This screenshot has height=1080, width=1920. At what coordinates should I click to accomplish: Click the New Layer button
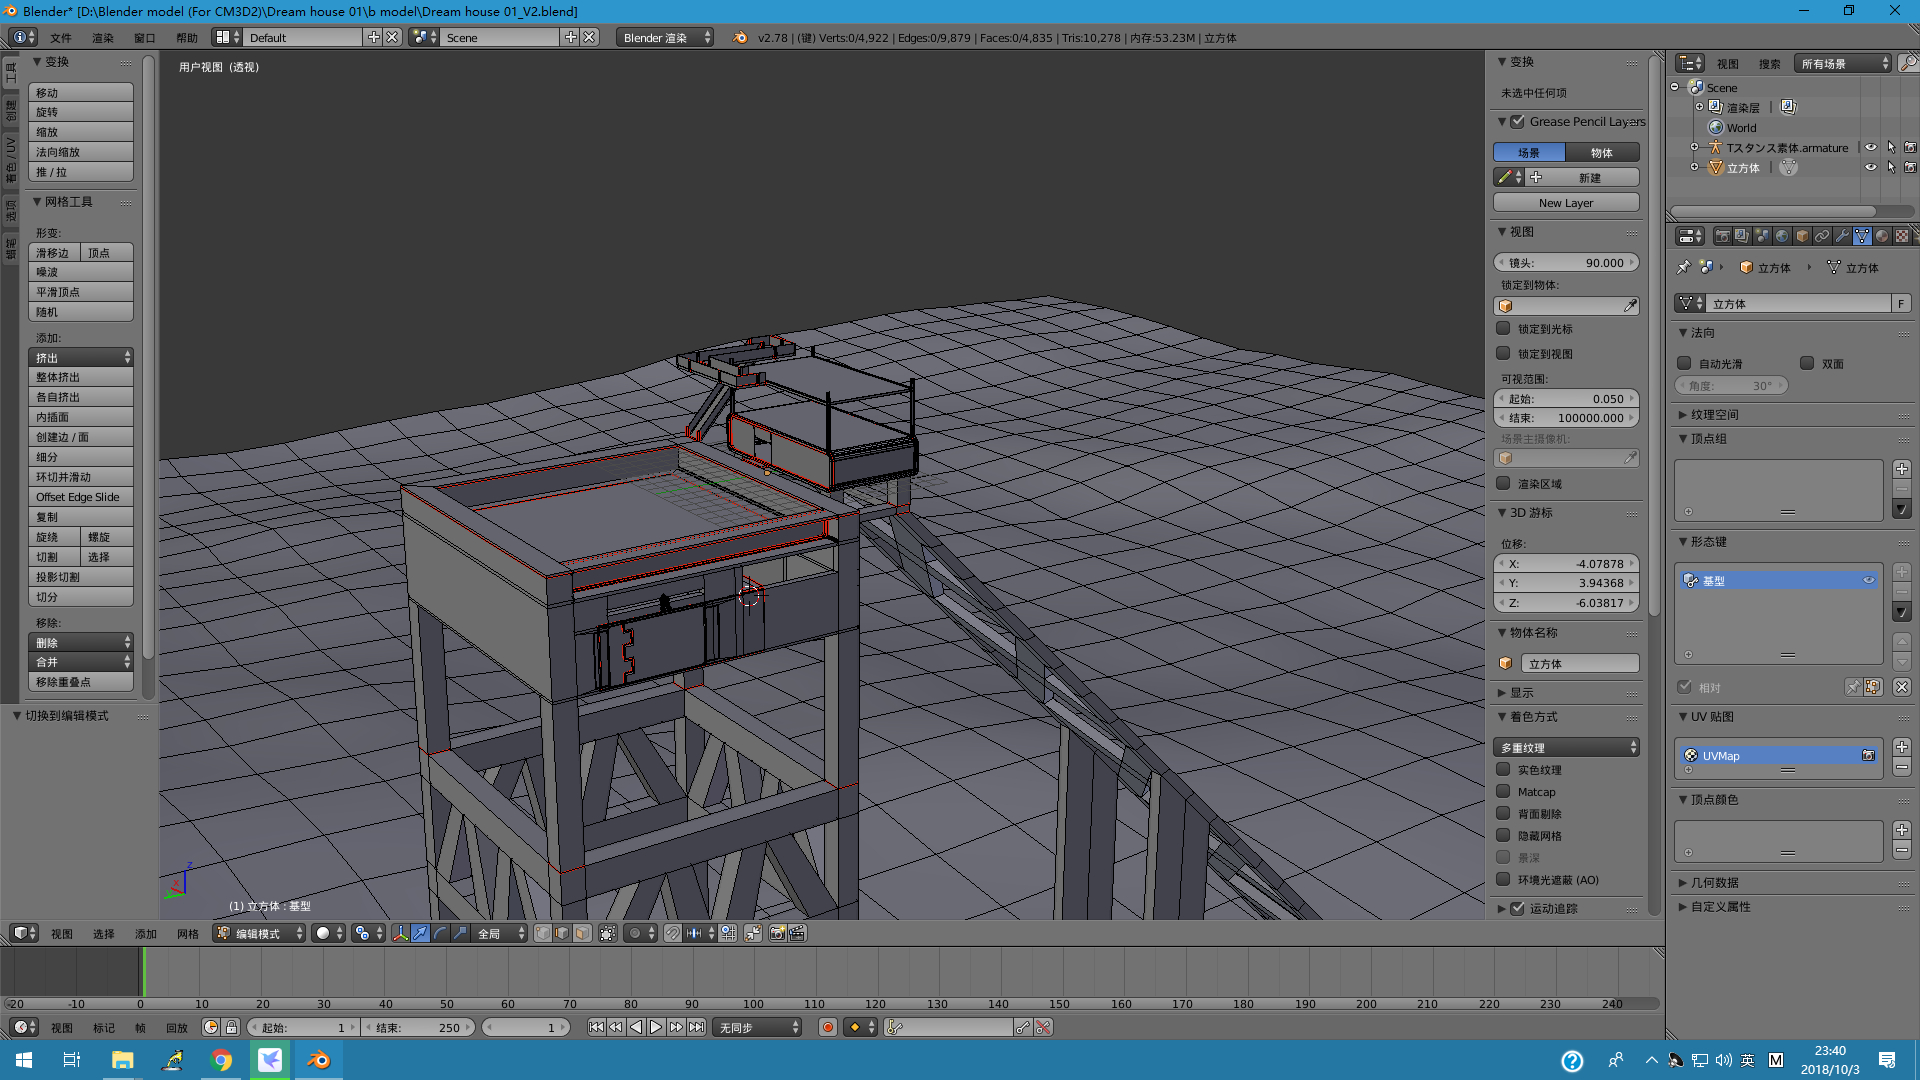1566,202
